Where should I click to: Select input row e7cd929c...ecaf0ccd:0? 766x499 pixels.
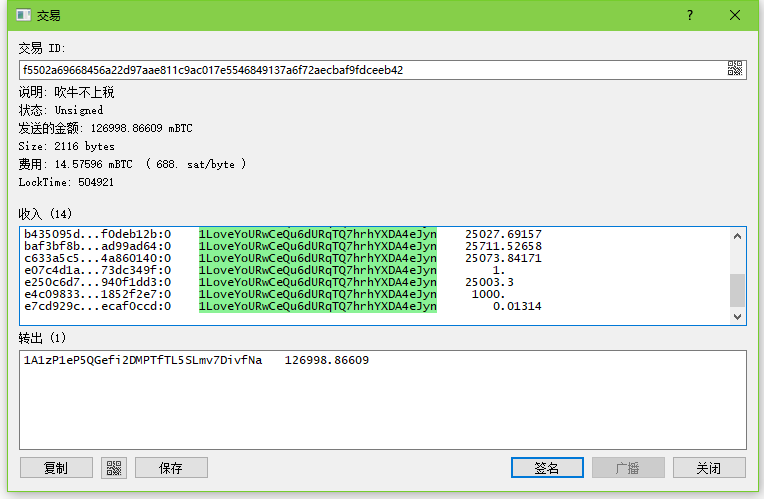[x=97, y=306]
